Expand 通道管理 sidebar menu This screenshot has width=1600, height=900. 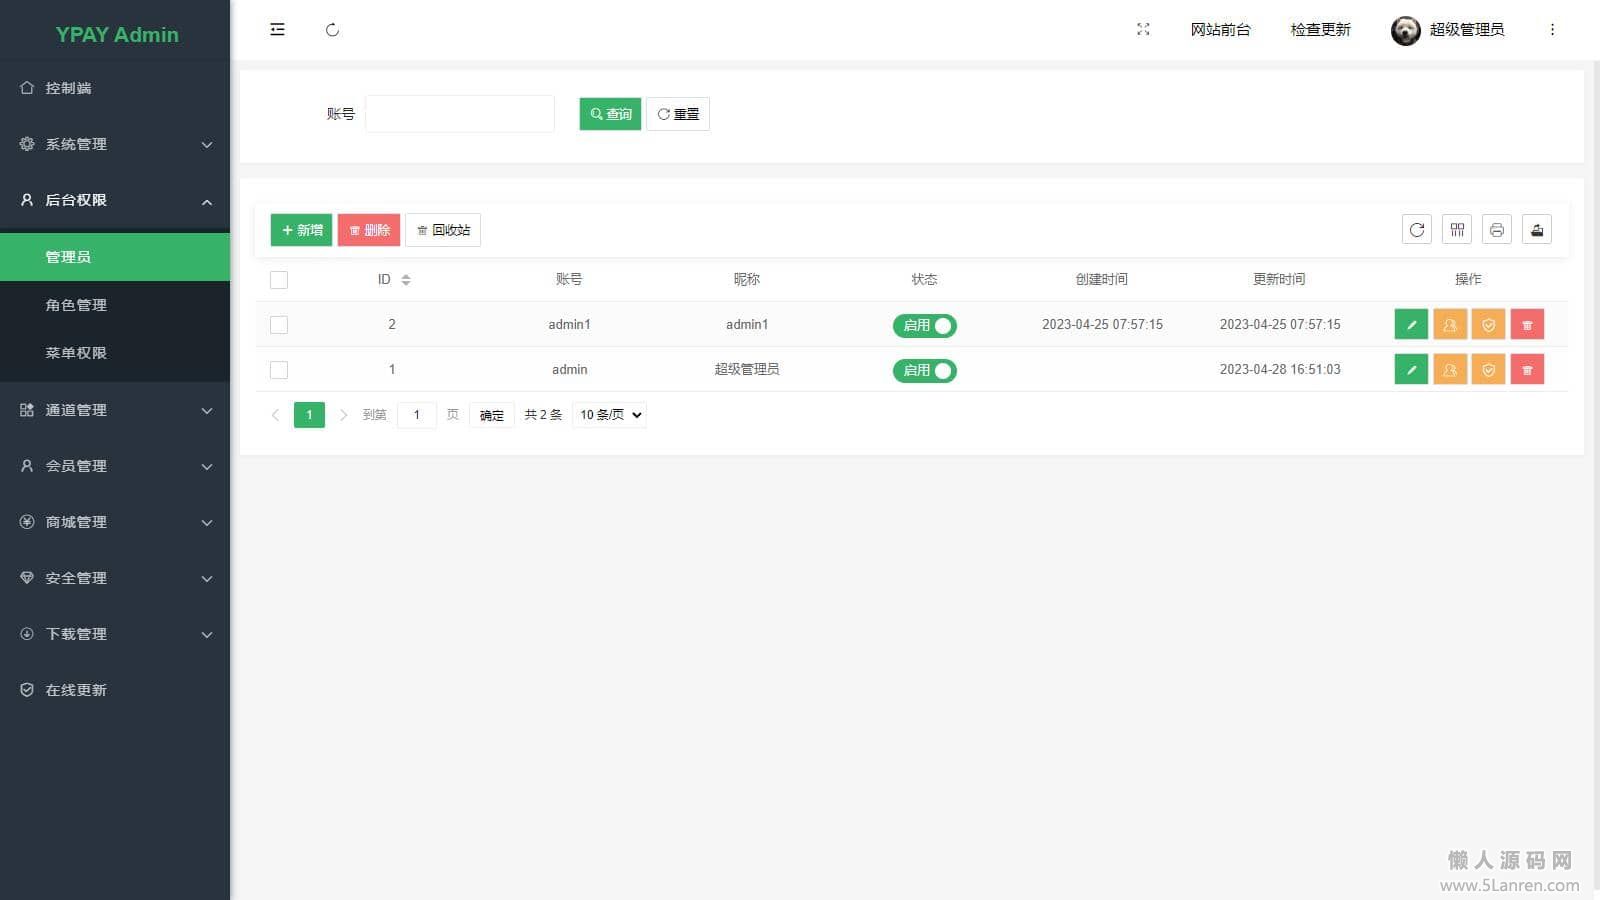click(x=115, y=410)
